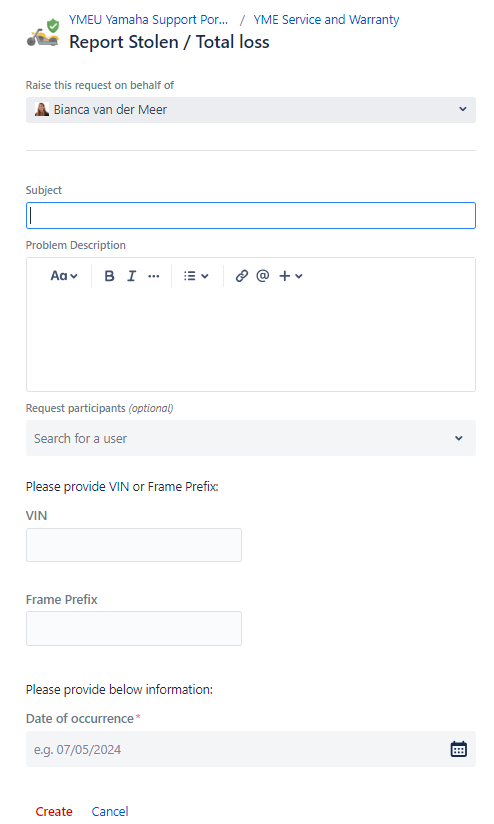Click Bianca van der Meer's avatar
The height and width of the screenshot is (824, 494).
42,109
